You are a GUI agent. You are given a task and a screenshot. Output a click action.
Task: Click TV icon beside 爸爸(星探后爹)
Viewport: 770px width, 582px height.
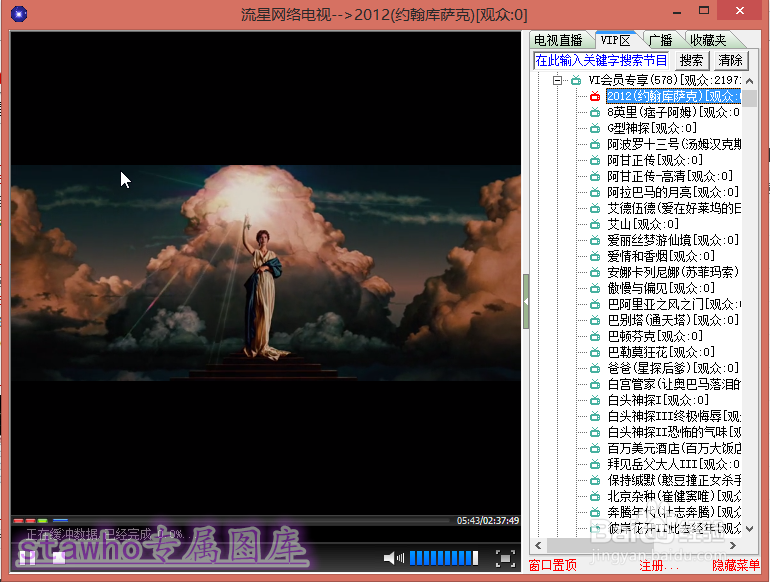tap(595, 368)
